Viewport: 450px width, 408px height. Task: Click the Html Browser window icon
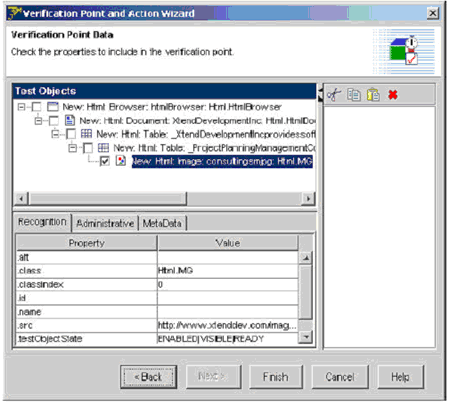53,107
